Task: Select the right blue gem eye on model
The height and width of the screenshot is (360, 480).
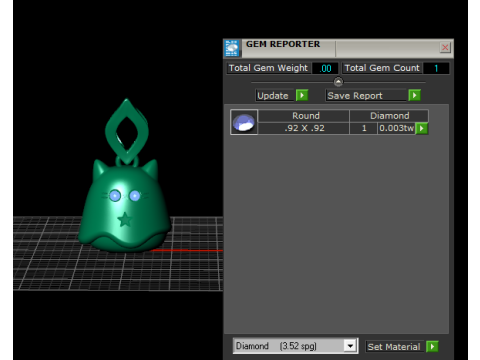Action: (135, 196)
